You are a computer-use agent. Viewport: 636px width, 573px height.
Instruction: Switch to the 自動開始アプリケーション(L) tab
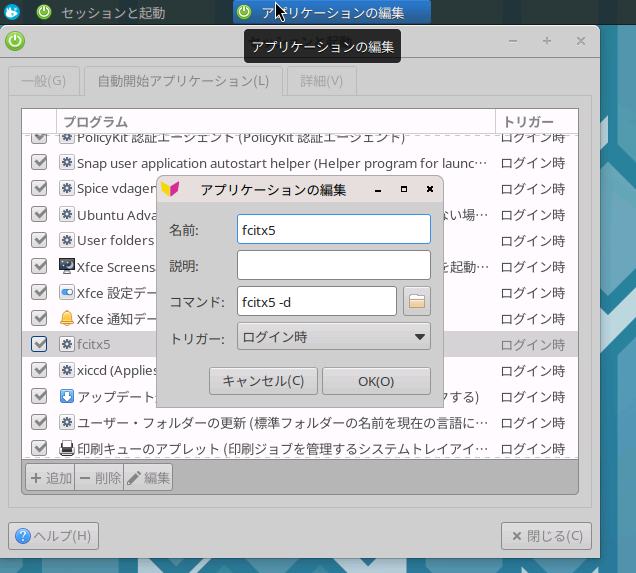coord(183,81)
